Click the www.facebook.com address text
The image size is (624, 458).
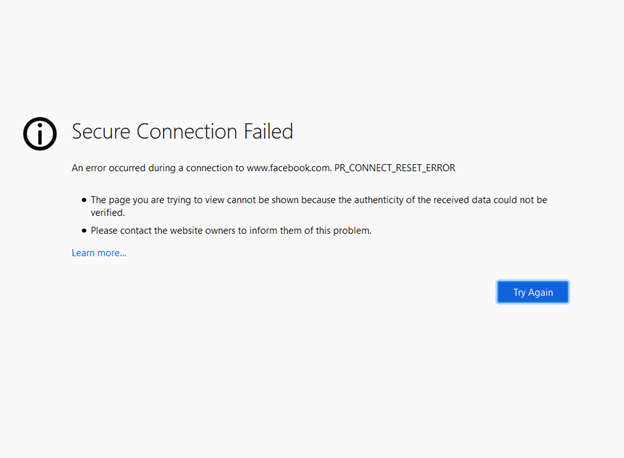click(288, 168)
